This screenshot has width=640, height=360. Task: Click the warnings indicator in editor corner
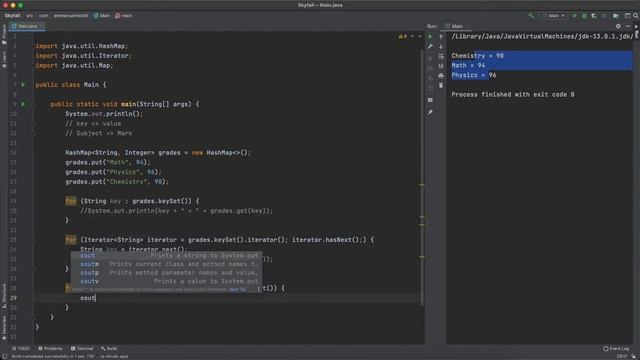click(402, 36)
